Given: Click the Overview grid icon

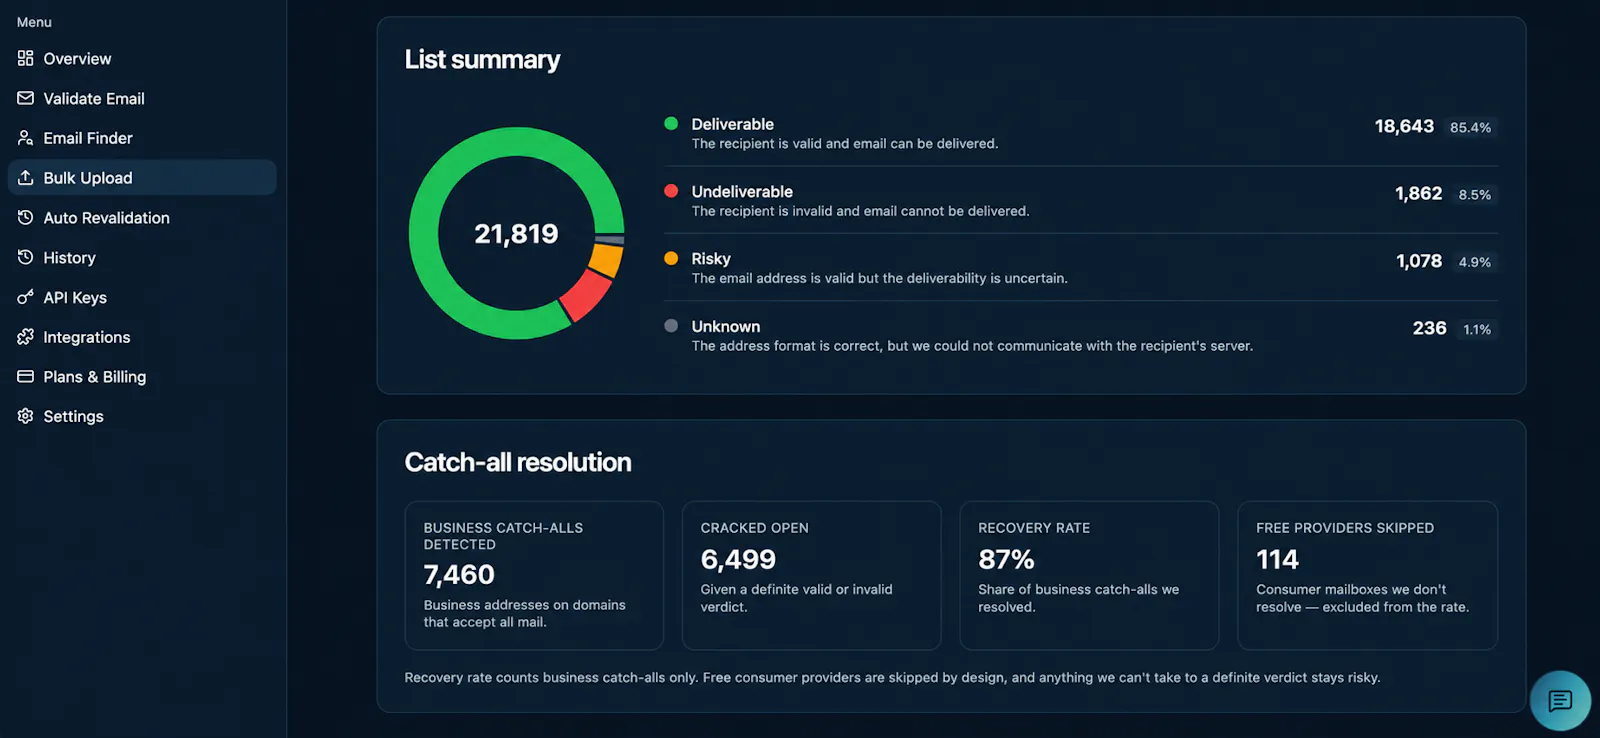Looking at the screenshot, I should point(25,58).
